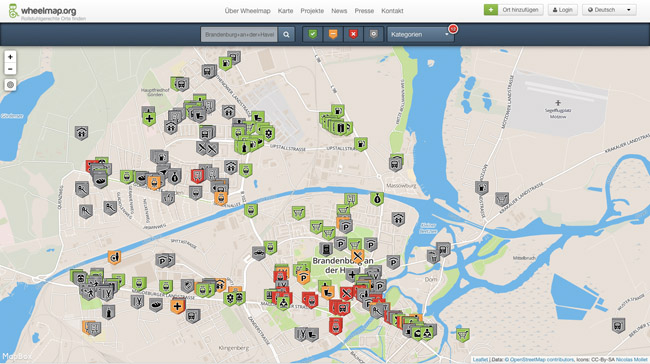Select the orange first-aid cross marker

point(177,306)
